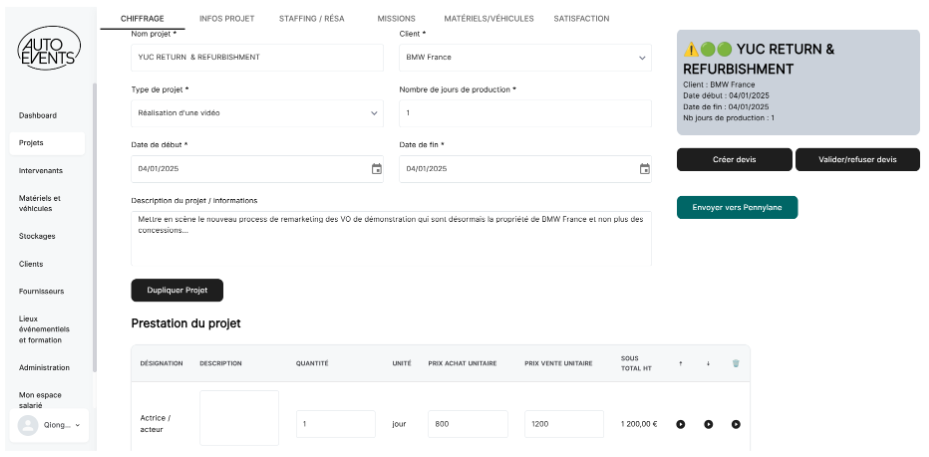Click the PRIX ACHAT UNITAIRE column header
Viewport: 929px width, 457px height.
(462, 363)
